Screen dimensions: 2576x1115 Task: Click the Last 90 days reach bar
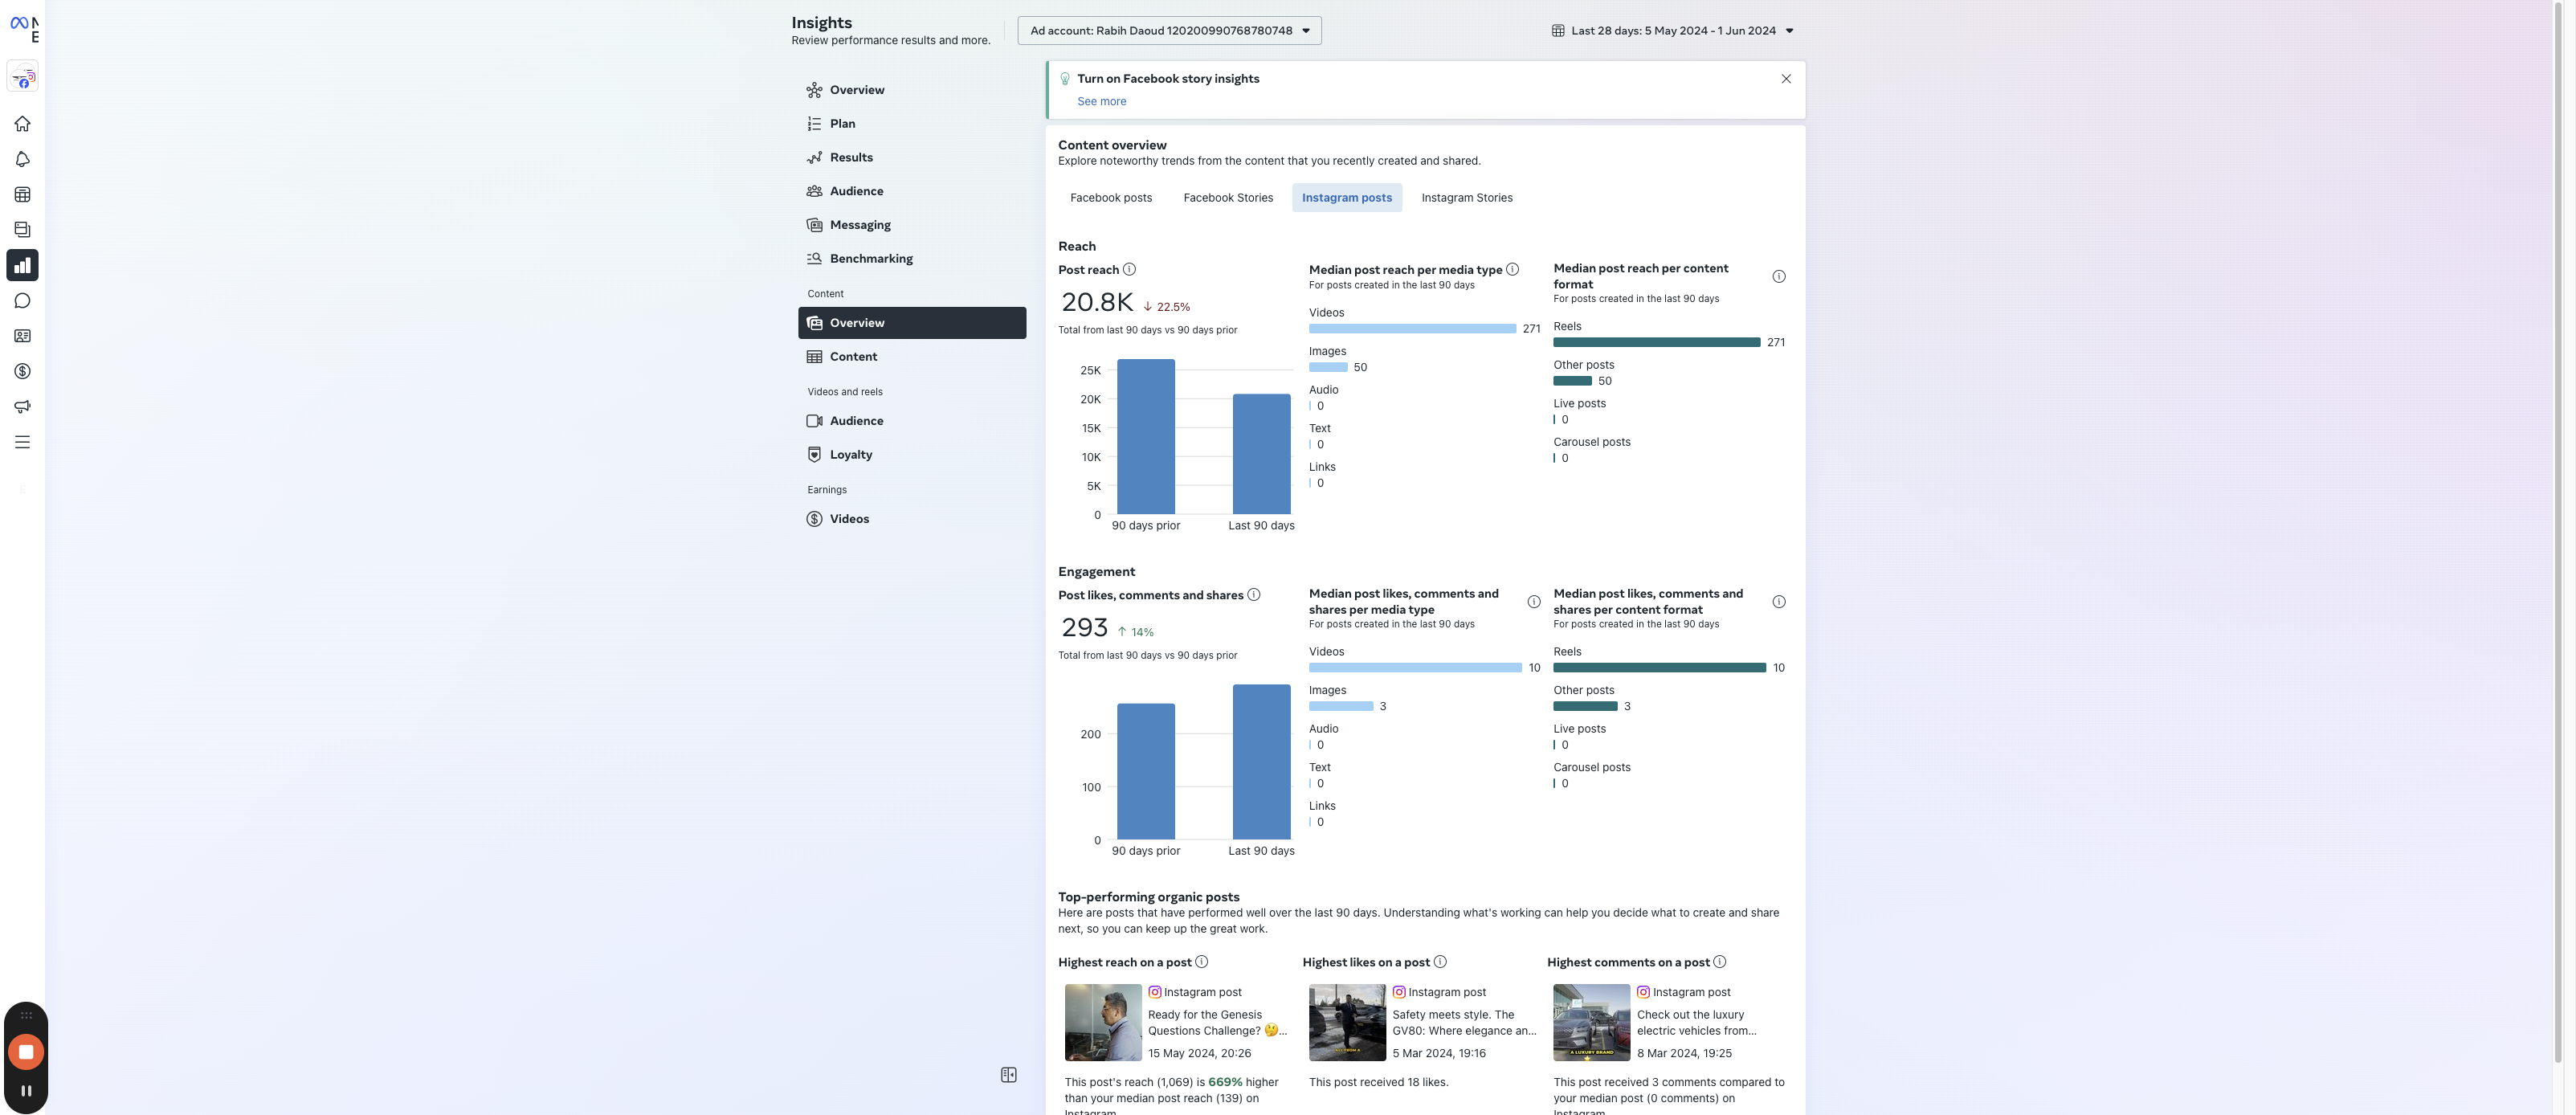point(1261,454)
